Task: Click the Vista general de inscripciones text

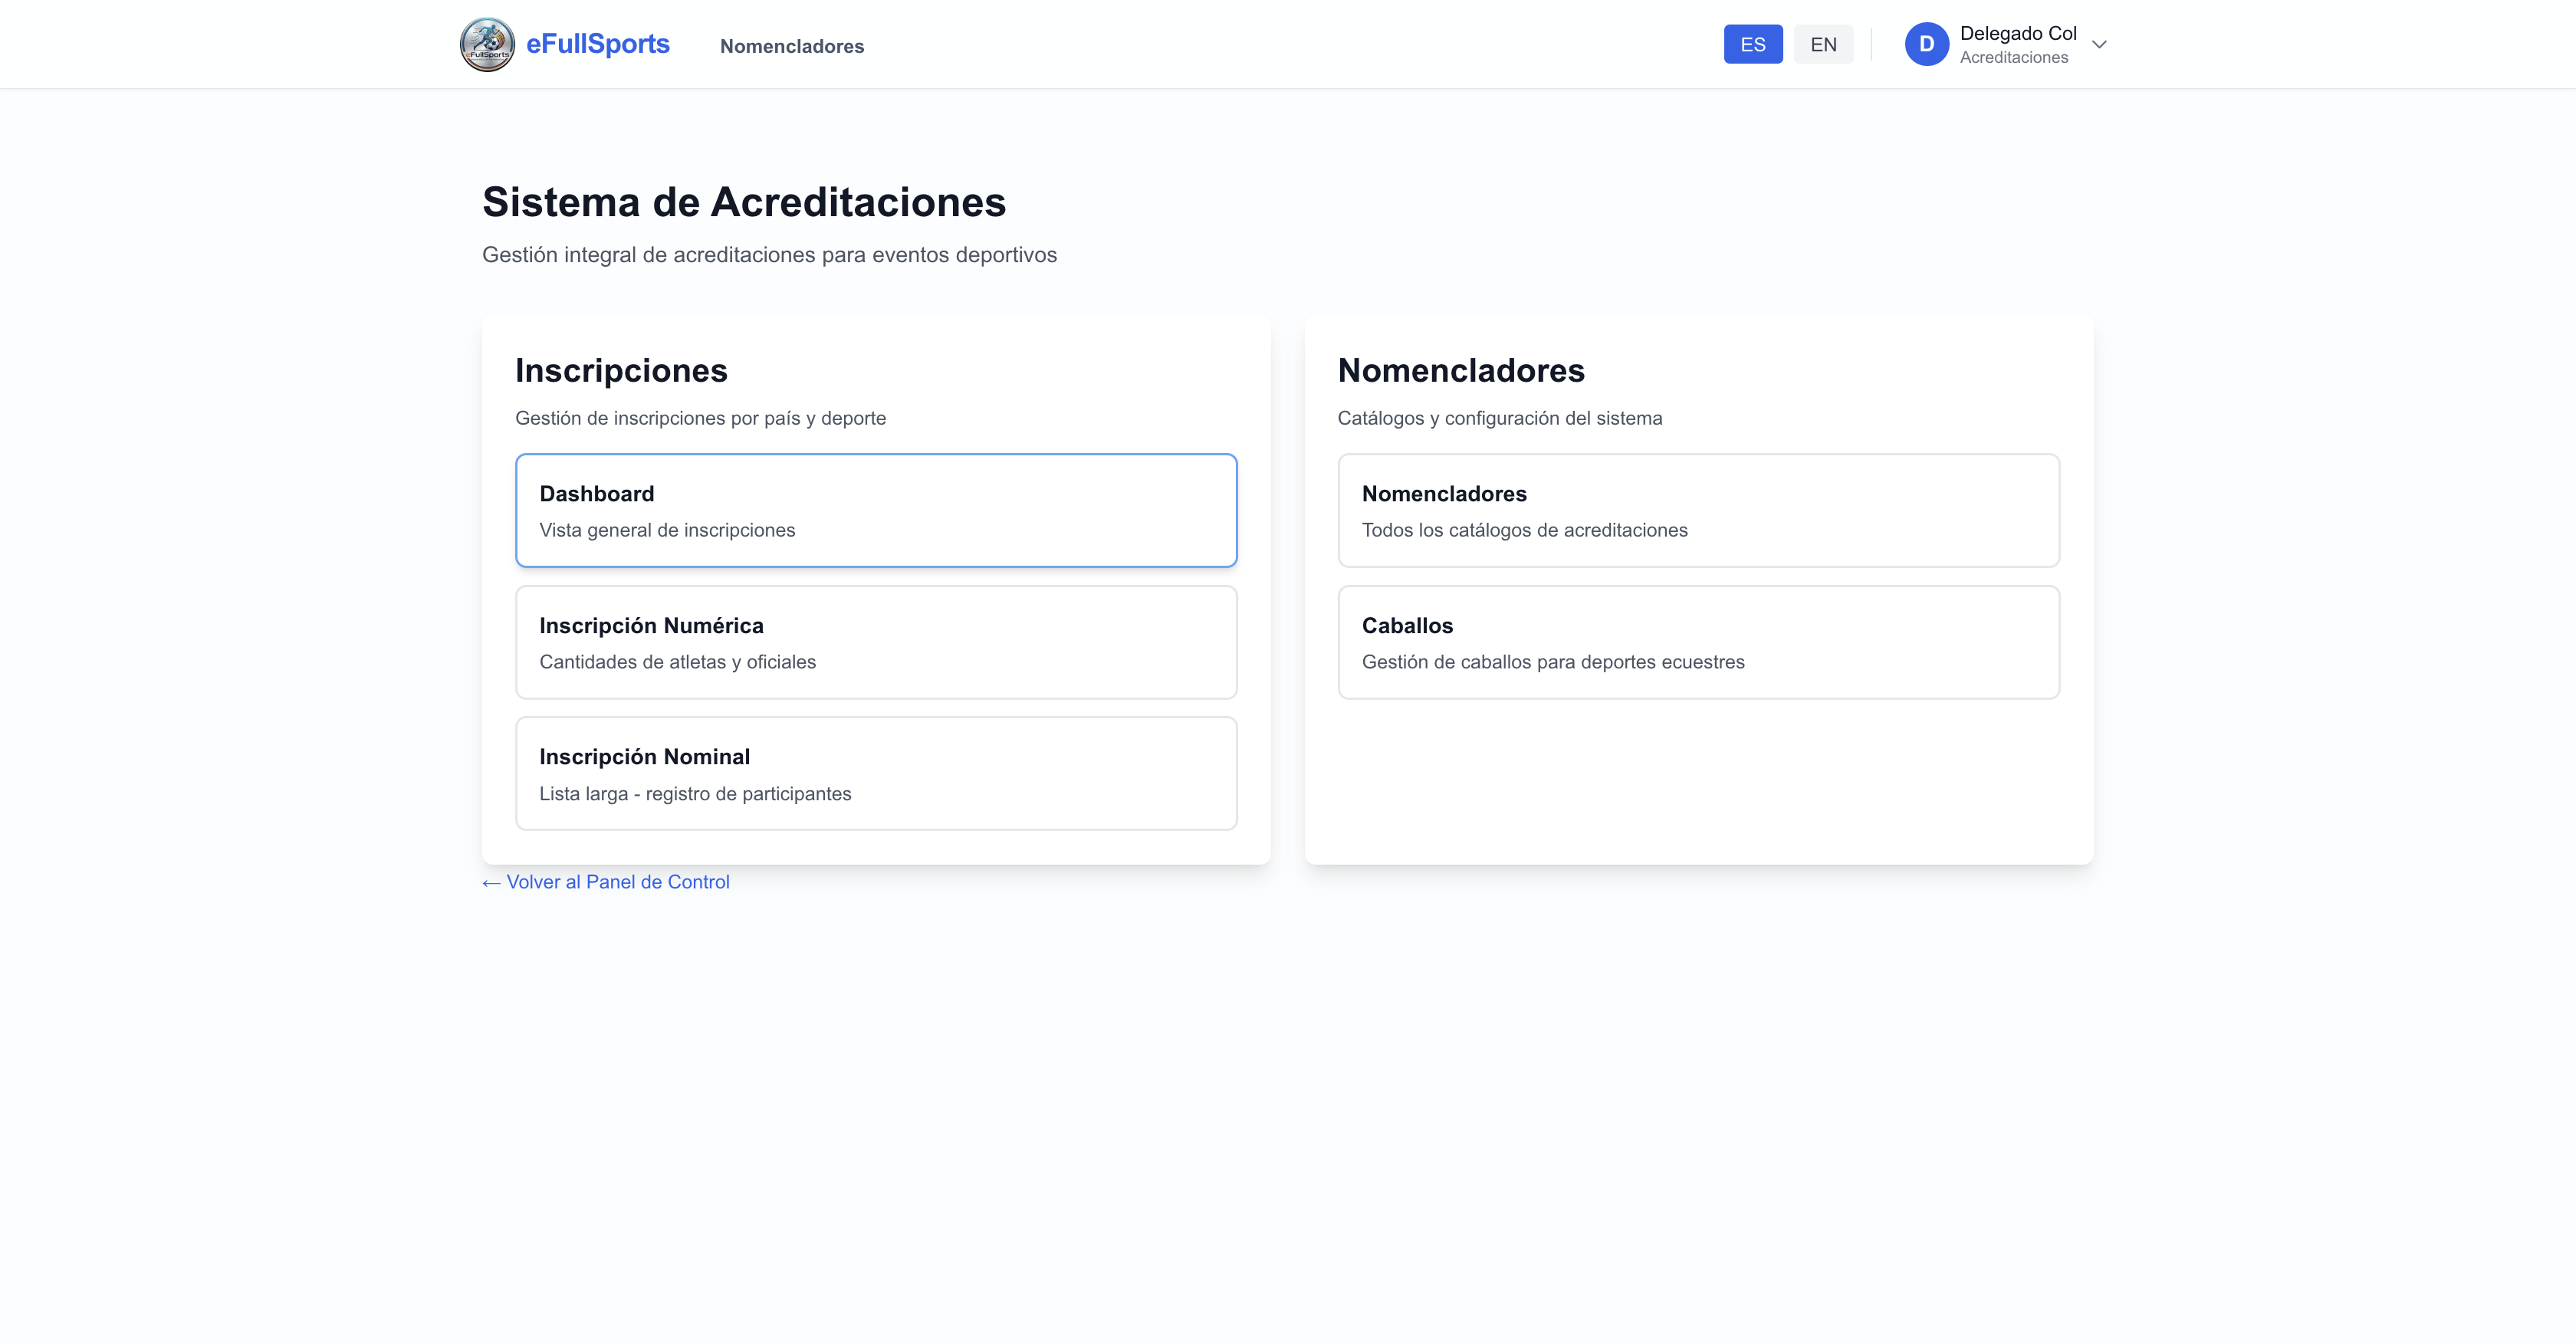Action: pyautogui.click(x=667, y=530)
